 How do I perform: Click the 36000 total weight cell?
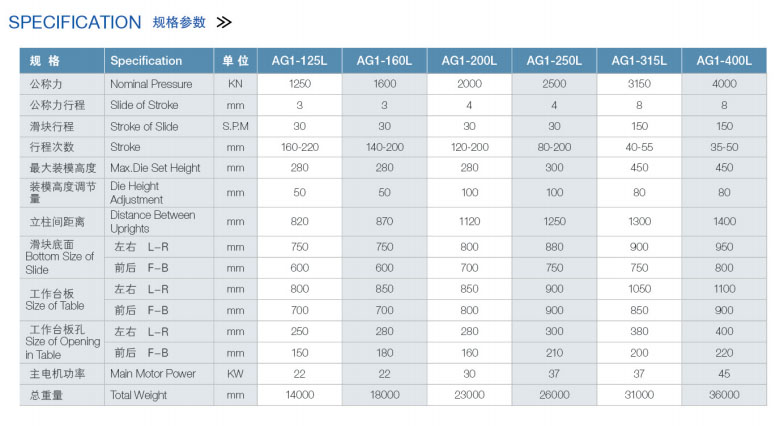coord(724,395)
